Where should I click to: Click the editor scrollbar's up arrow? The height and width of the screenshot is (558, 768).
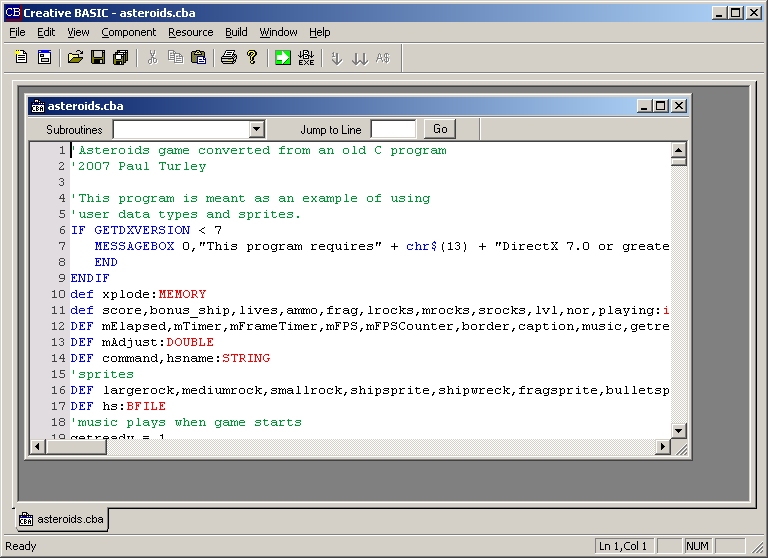tap(678, 150)
